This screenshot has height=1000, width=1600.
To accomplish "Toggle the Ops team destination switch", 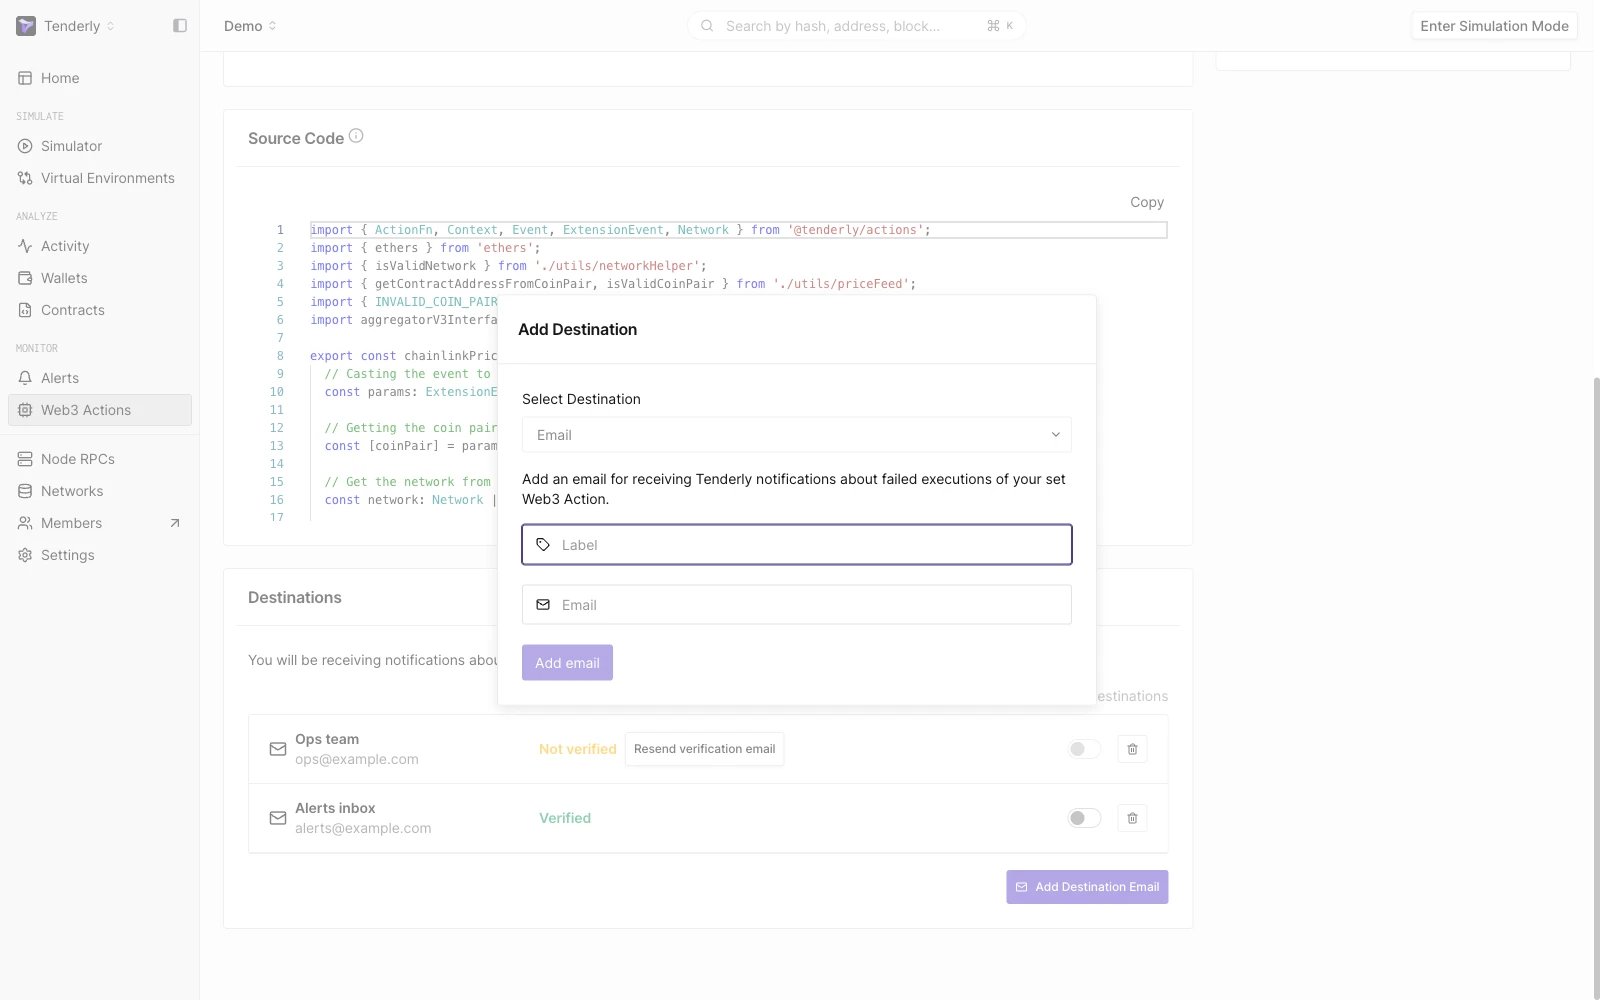I will point(1084,749).
